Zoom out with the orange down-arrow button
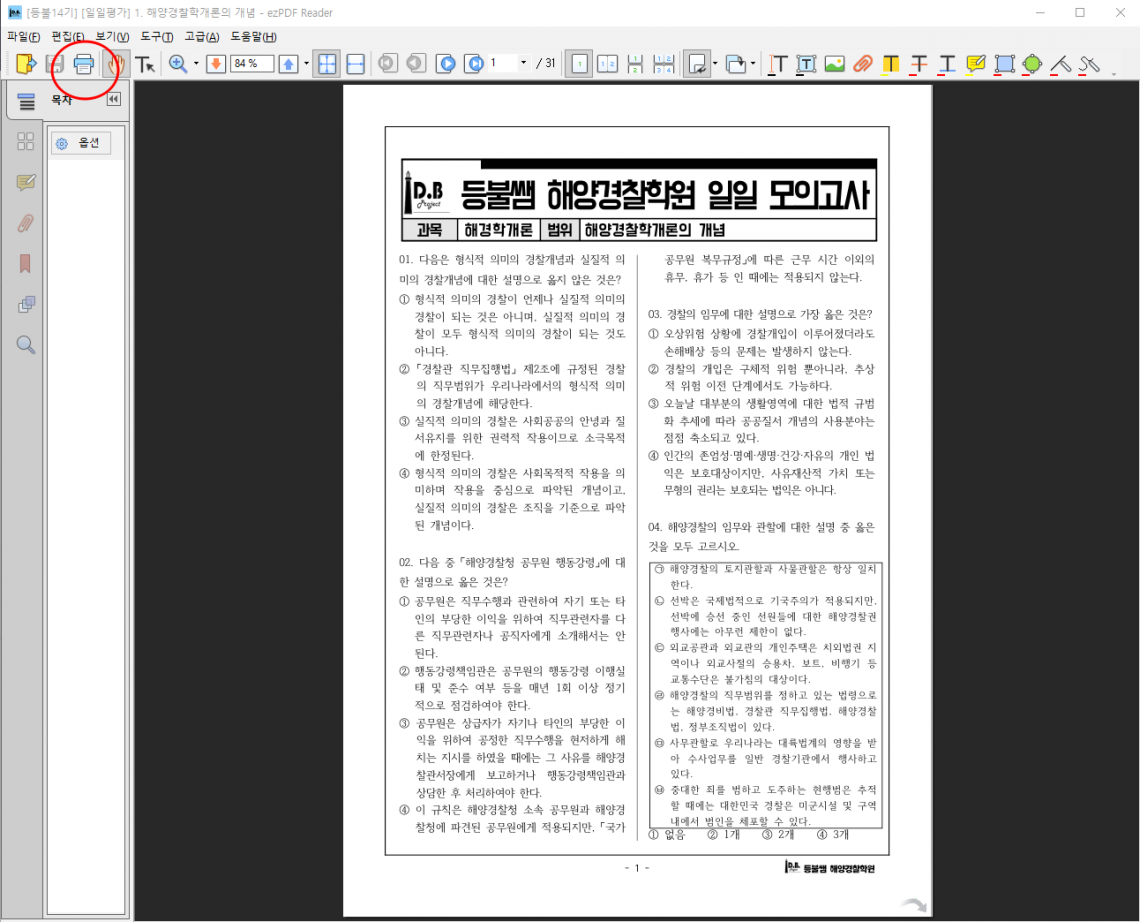Image resolution: width=1140 pixels, height=922 pixels. click(216, 64)
